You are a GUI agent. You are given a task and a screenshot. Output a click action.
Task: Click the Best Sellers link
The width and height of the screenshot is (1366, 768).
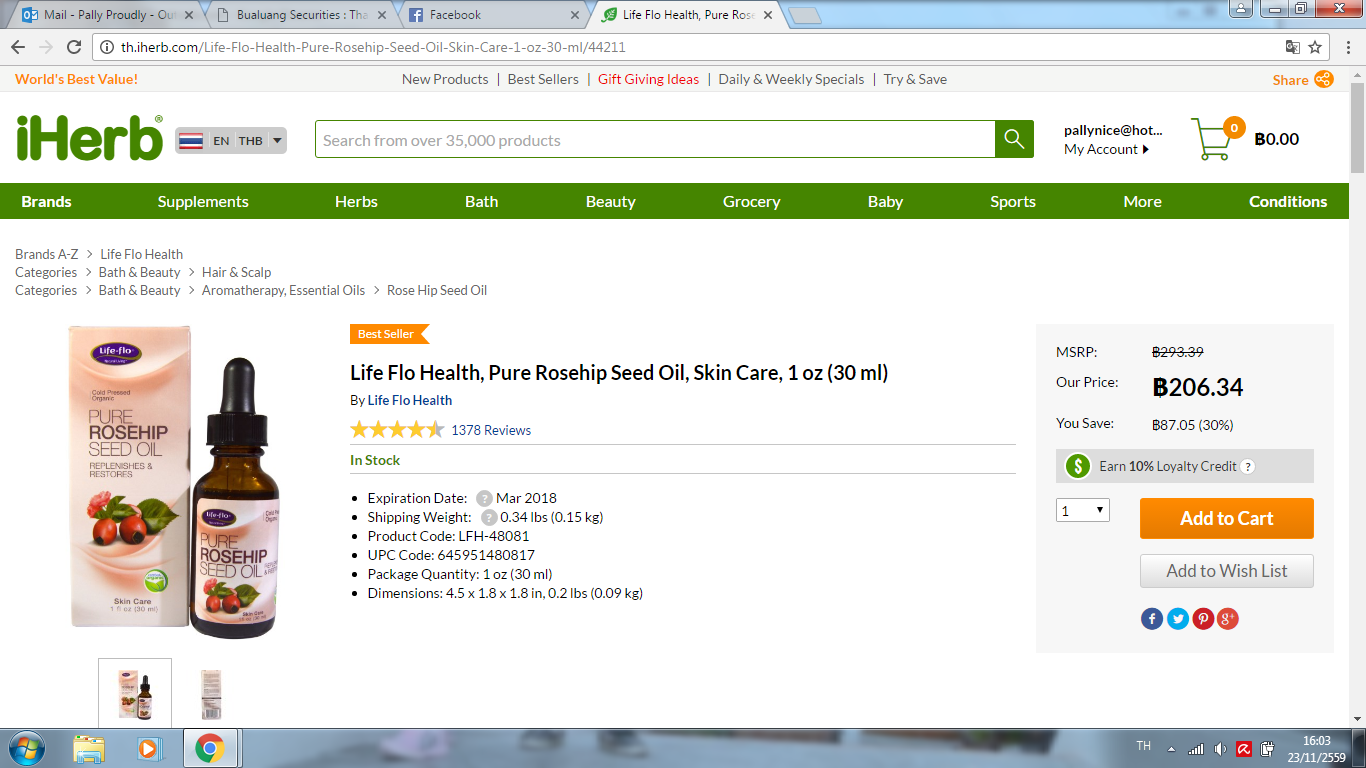(543, 79)
